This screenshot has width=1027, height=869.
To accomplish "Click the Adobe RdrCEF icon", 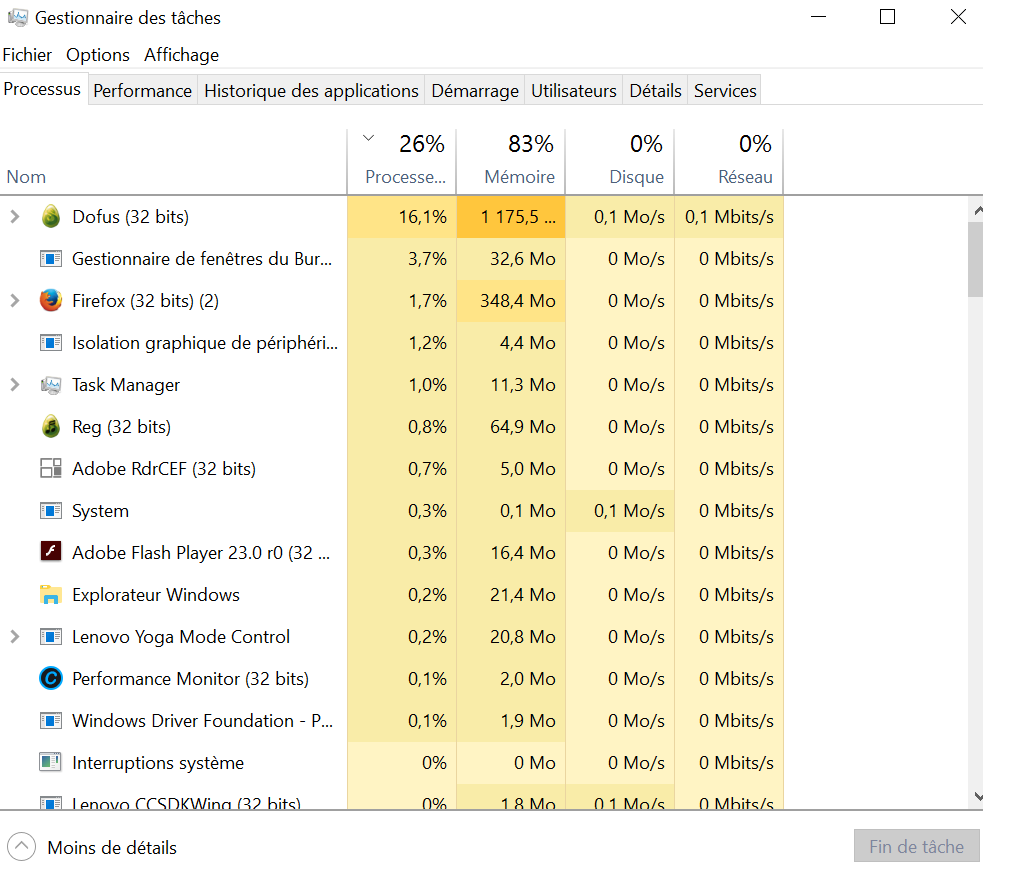I will click(x=50, y=468).
